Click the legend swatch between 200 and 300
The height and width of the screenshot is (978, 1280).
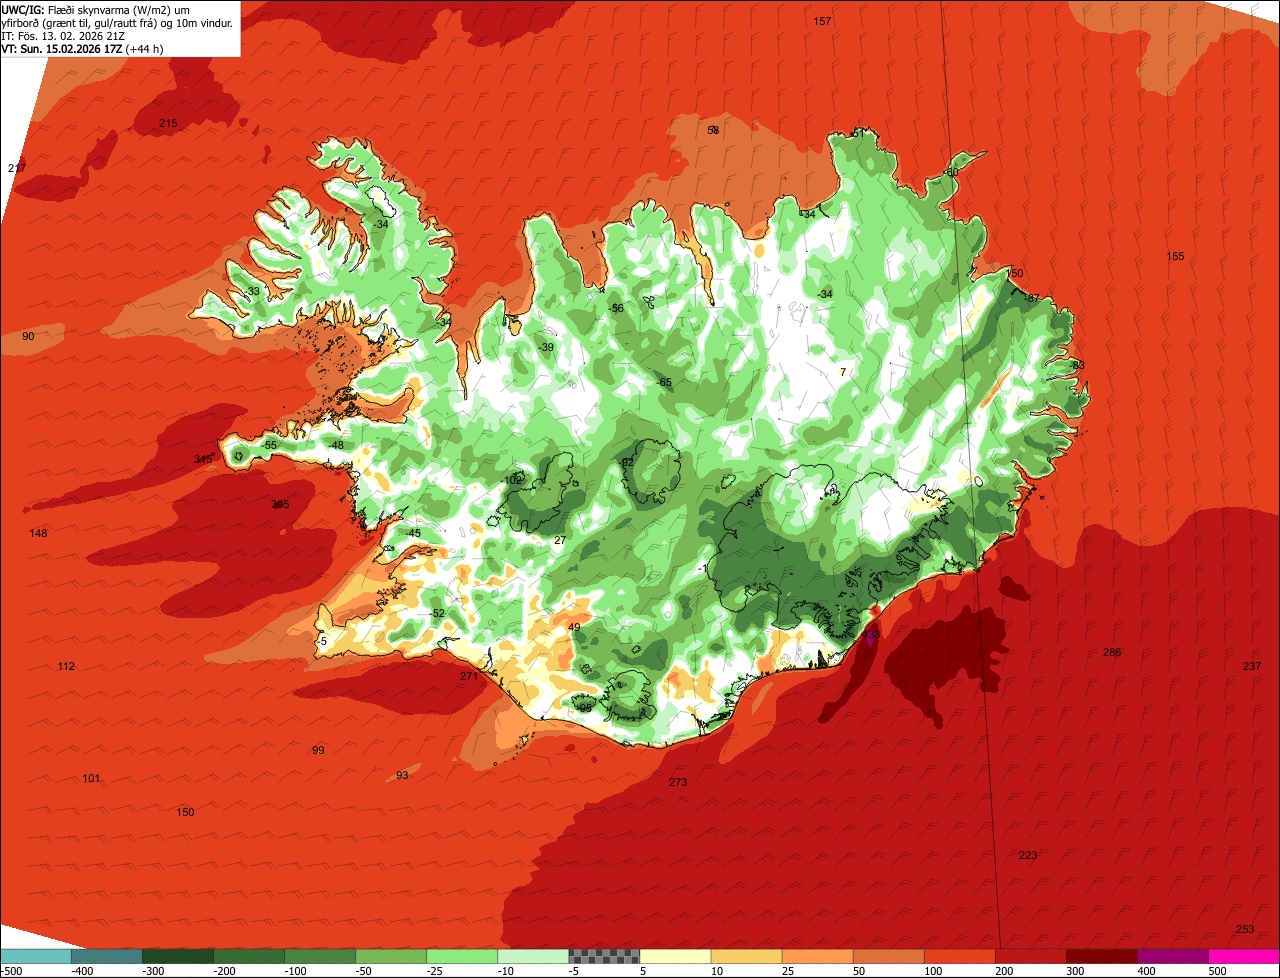click(1031, 956)
